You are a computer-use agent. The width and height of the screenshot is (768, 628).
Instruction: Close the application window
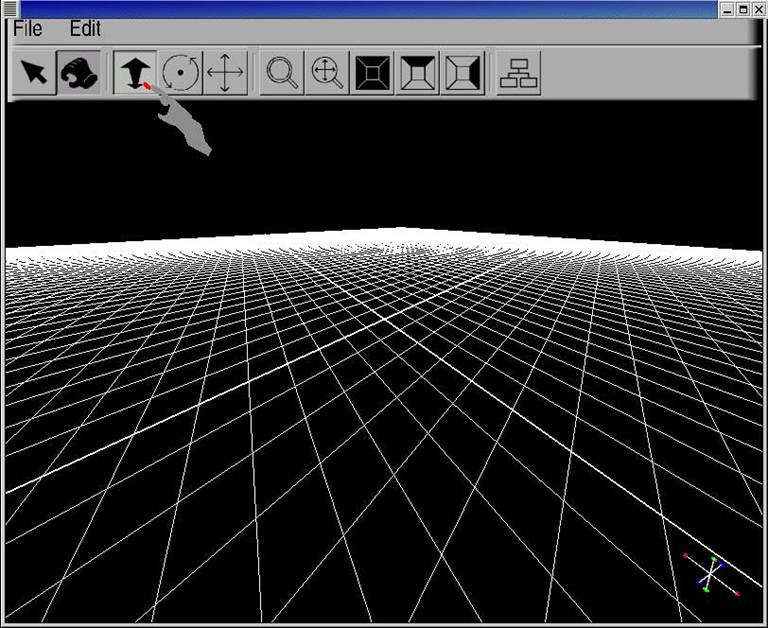tap(758, 9)
